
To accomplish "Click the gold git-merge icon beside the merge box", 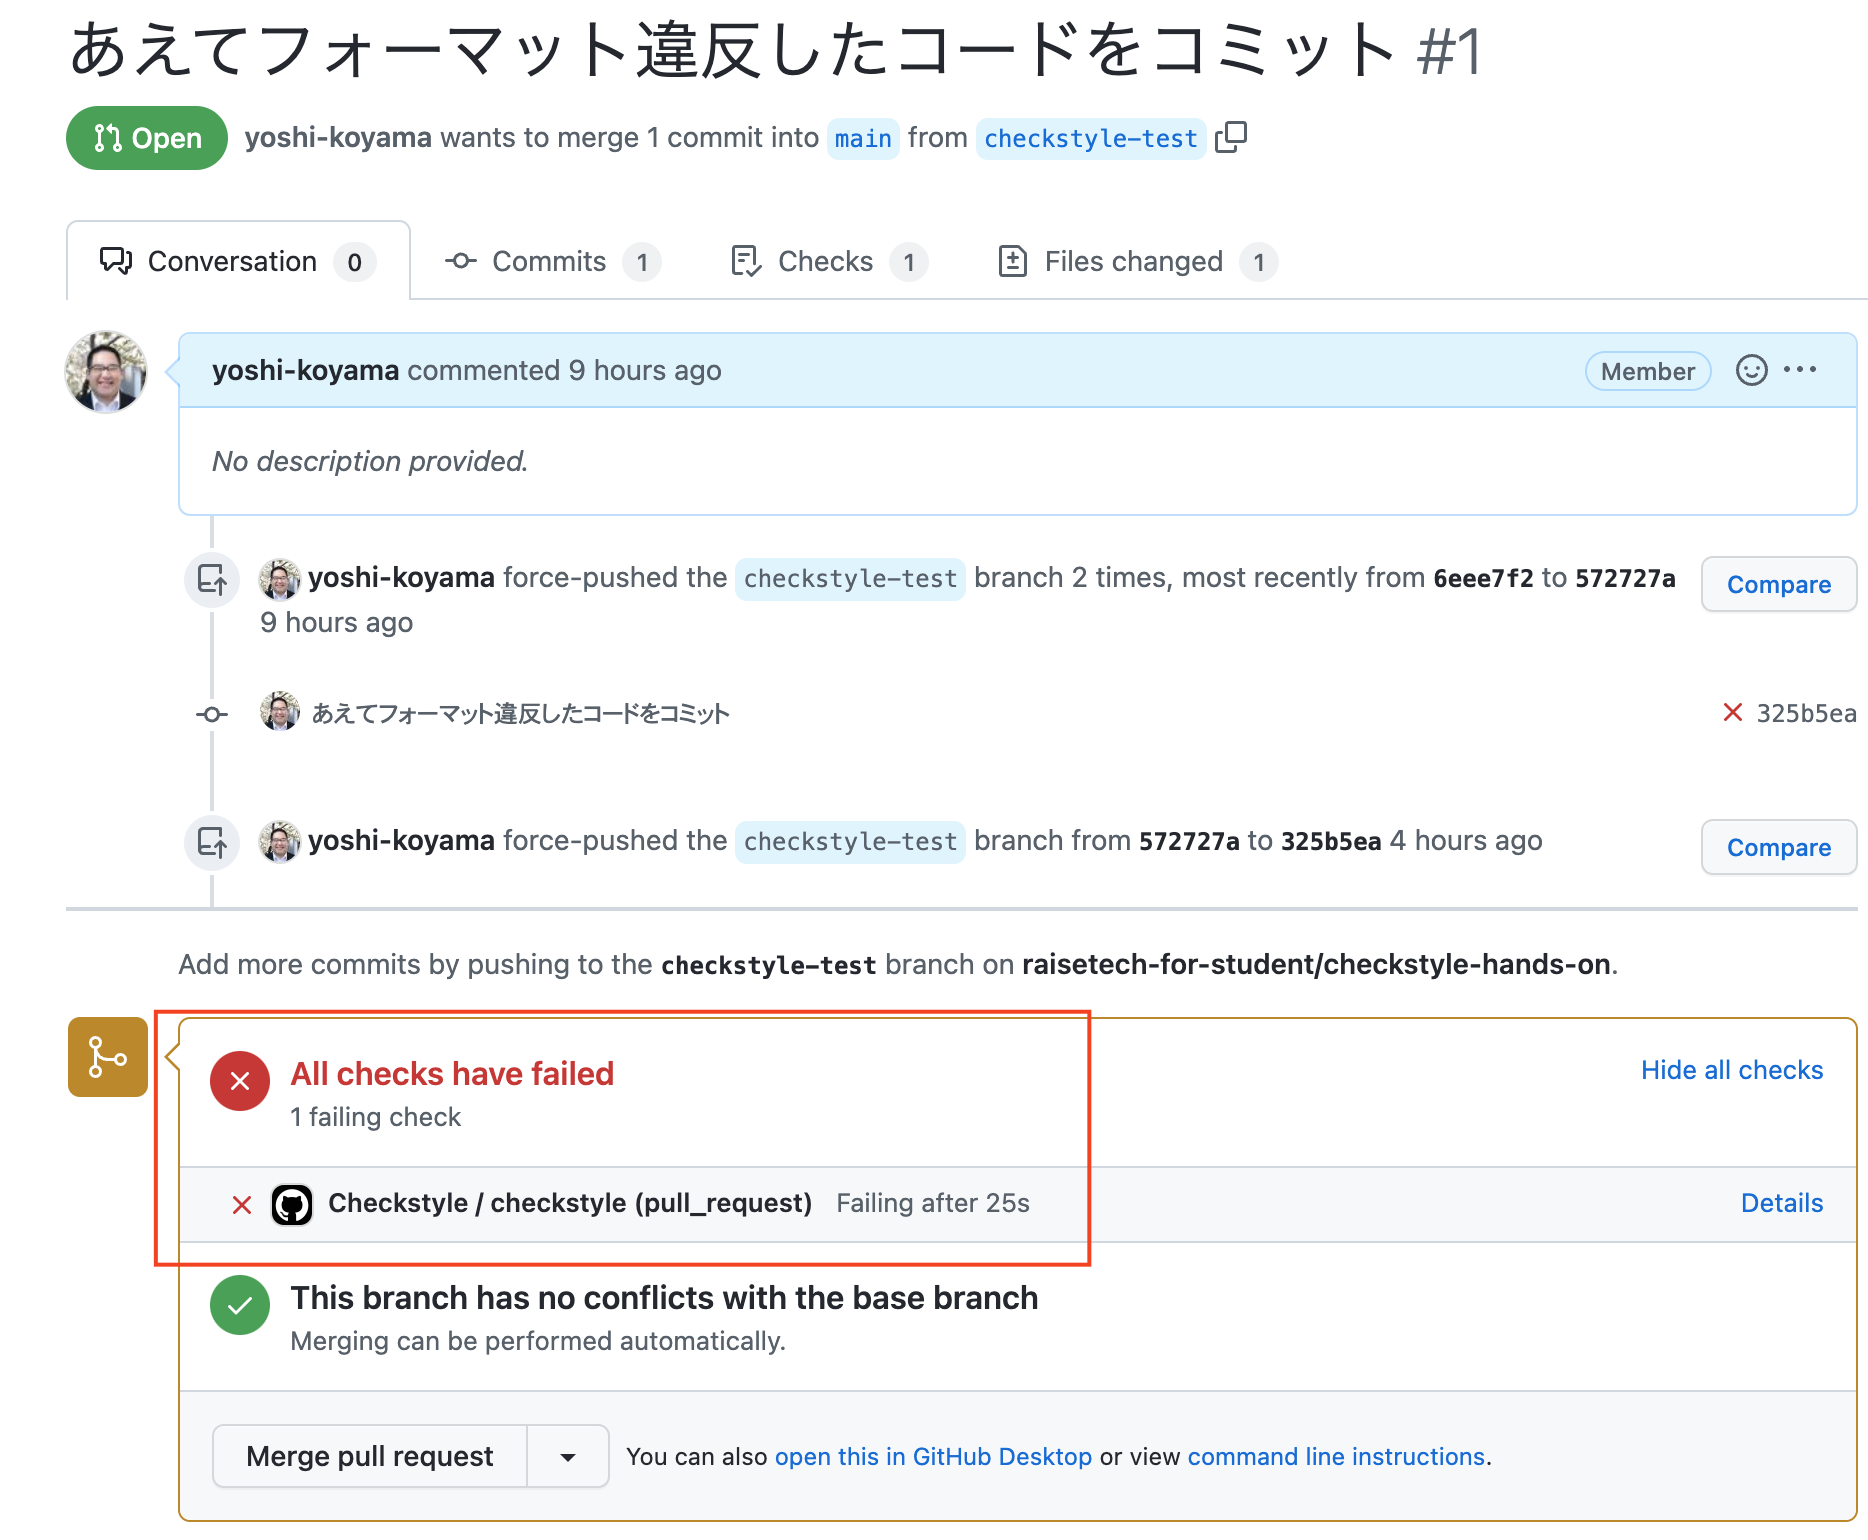I will 106,1057.
